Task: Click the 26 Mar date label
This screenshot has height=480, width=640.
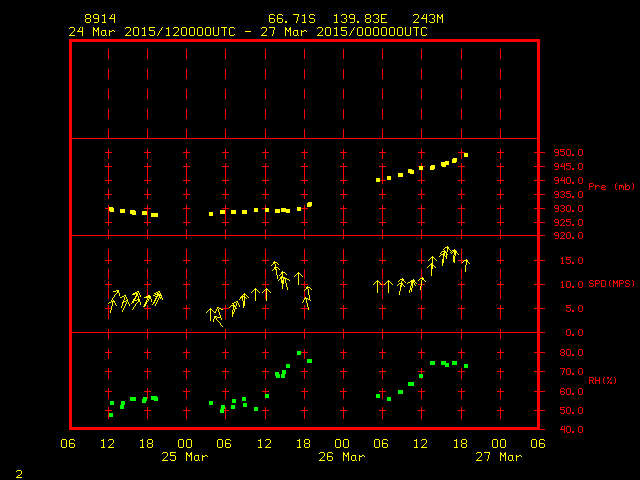Action: point(341,457)
